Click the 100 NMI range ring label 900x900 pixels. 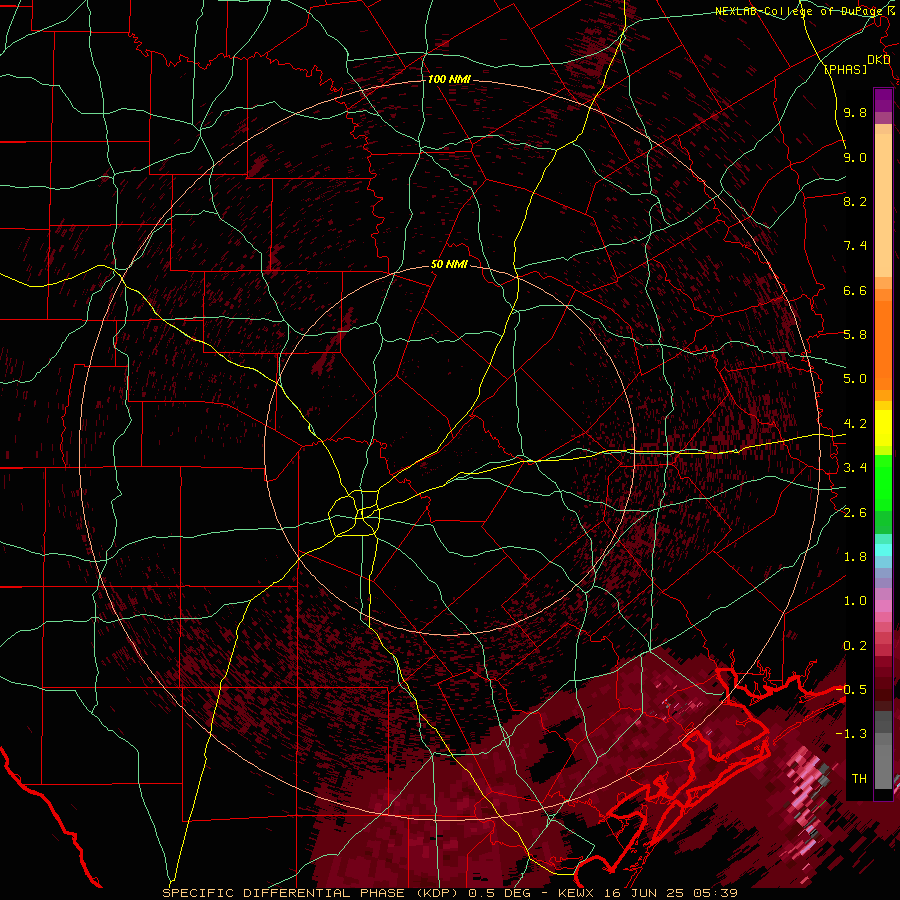click(449, 79)
